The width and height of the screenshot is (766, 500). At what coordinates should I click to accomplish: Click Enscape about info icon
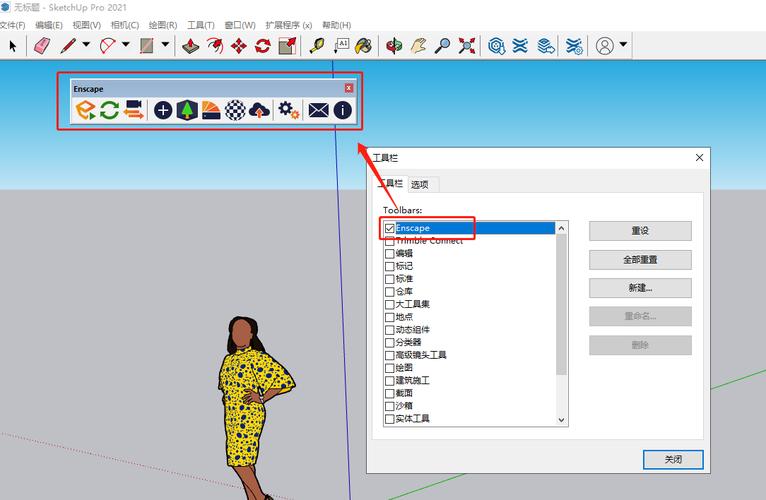click(342, 110)
